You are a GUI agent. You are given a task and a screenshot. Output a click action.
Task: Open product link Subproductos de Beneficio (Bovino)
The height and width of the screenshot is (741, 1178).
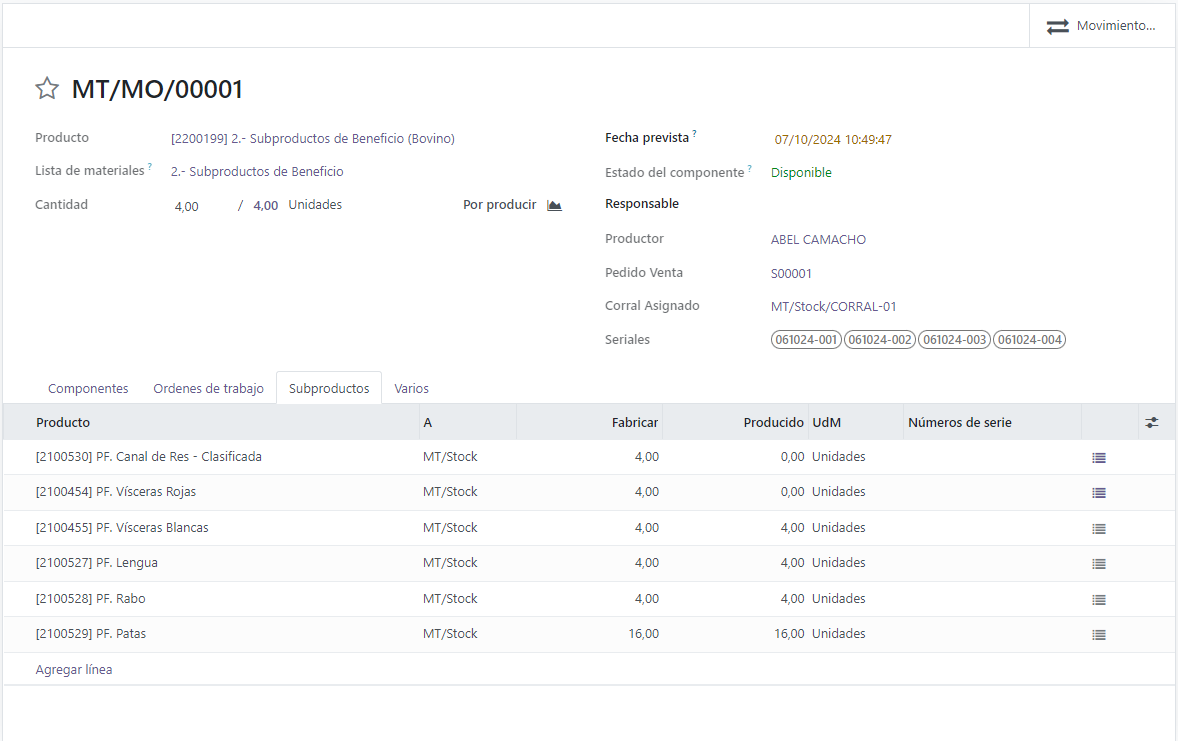313,138
